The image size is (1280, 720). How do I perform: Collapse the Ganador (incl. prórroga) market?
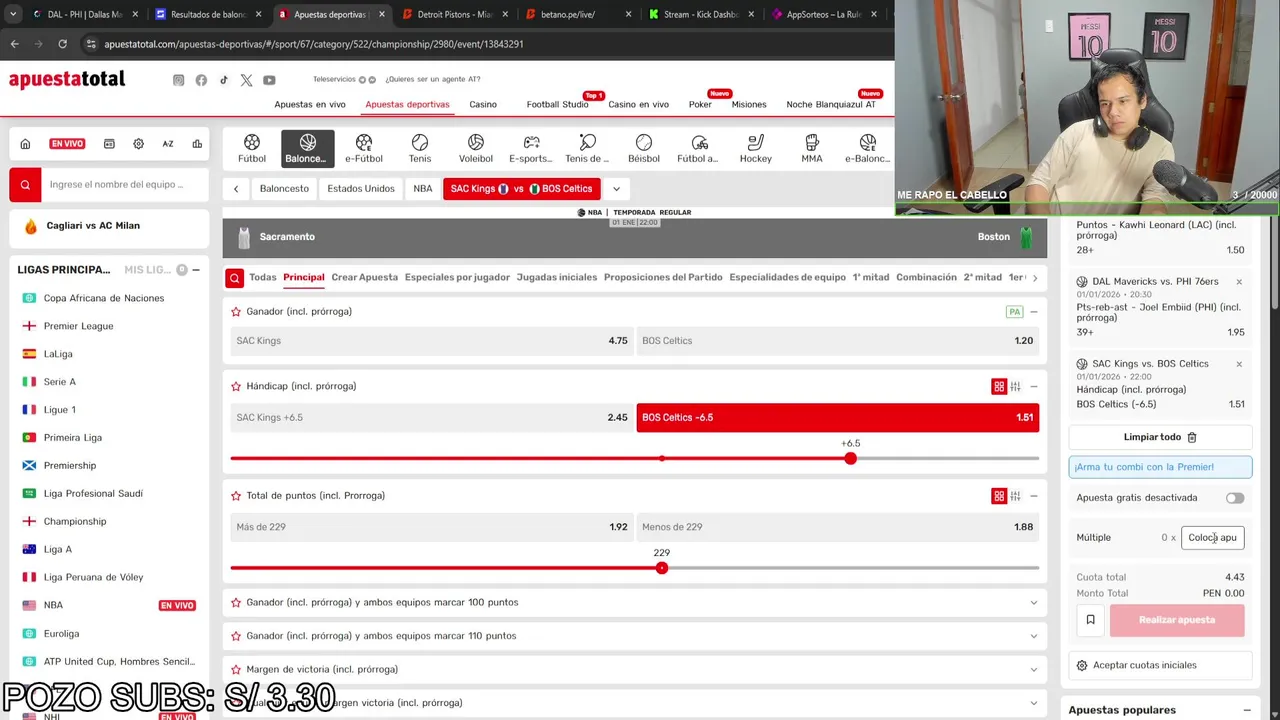[1034, 312]
